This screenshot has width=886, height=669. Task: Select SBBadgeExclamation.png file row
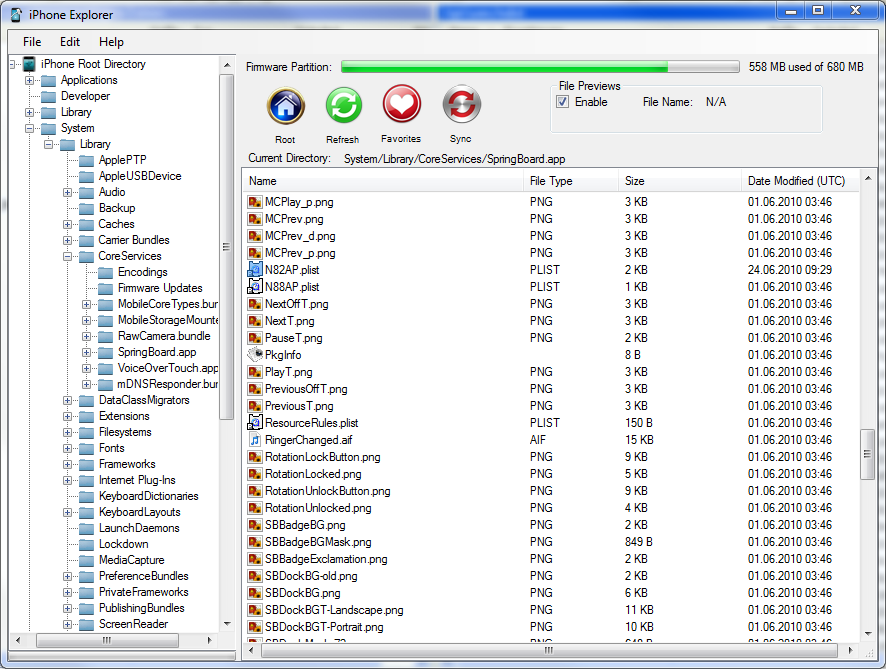tap(326, 559)
